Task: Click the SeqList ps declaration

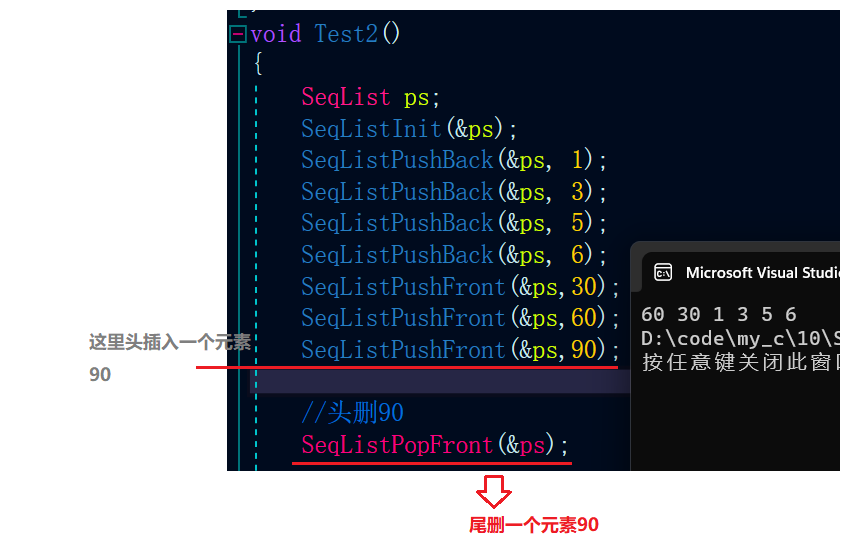Action: coord(371,97)
